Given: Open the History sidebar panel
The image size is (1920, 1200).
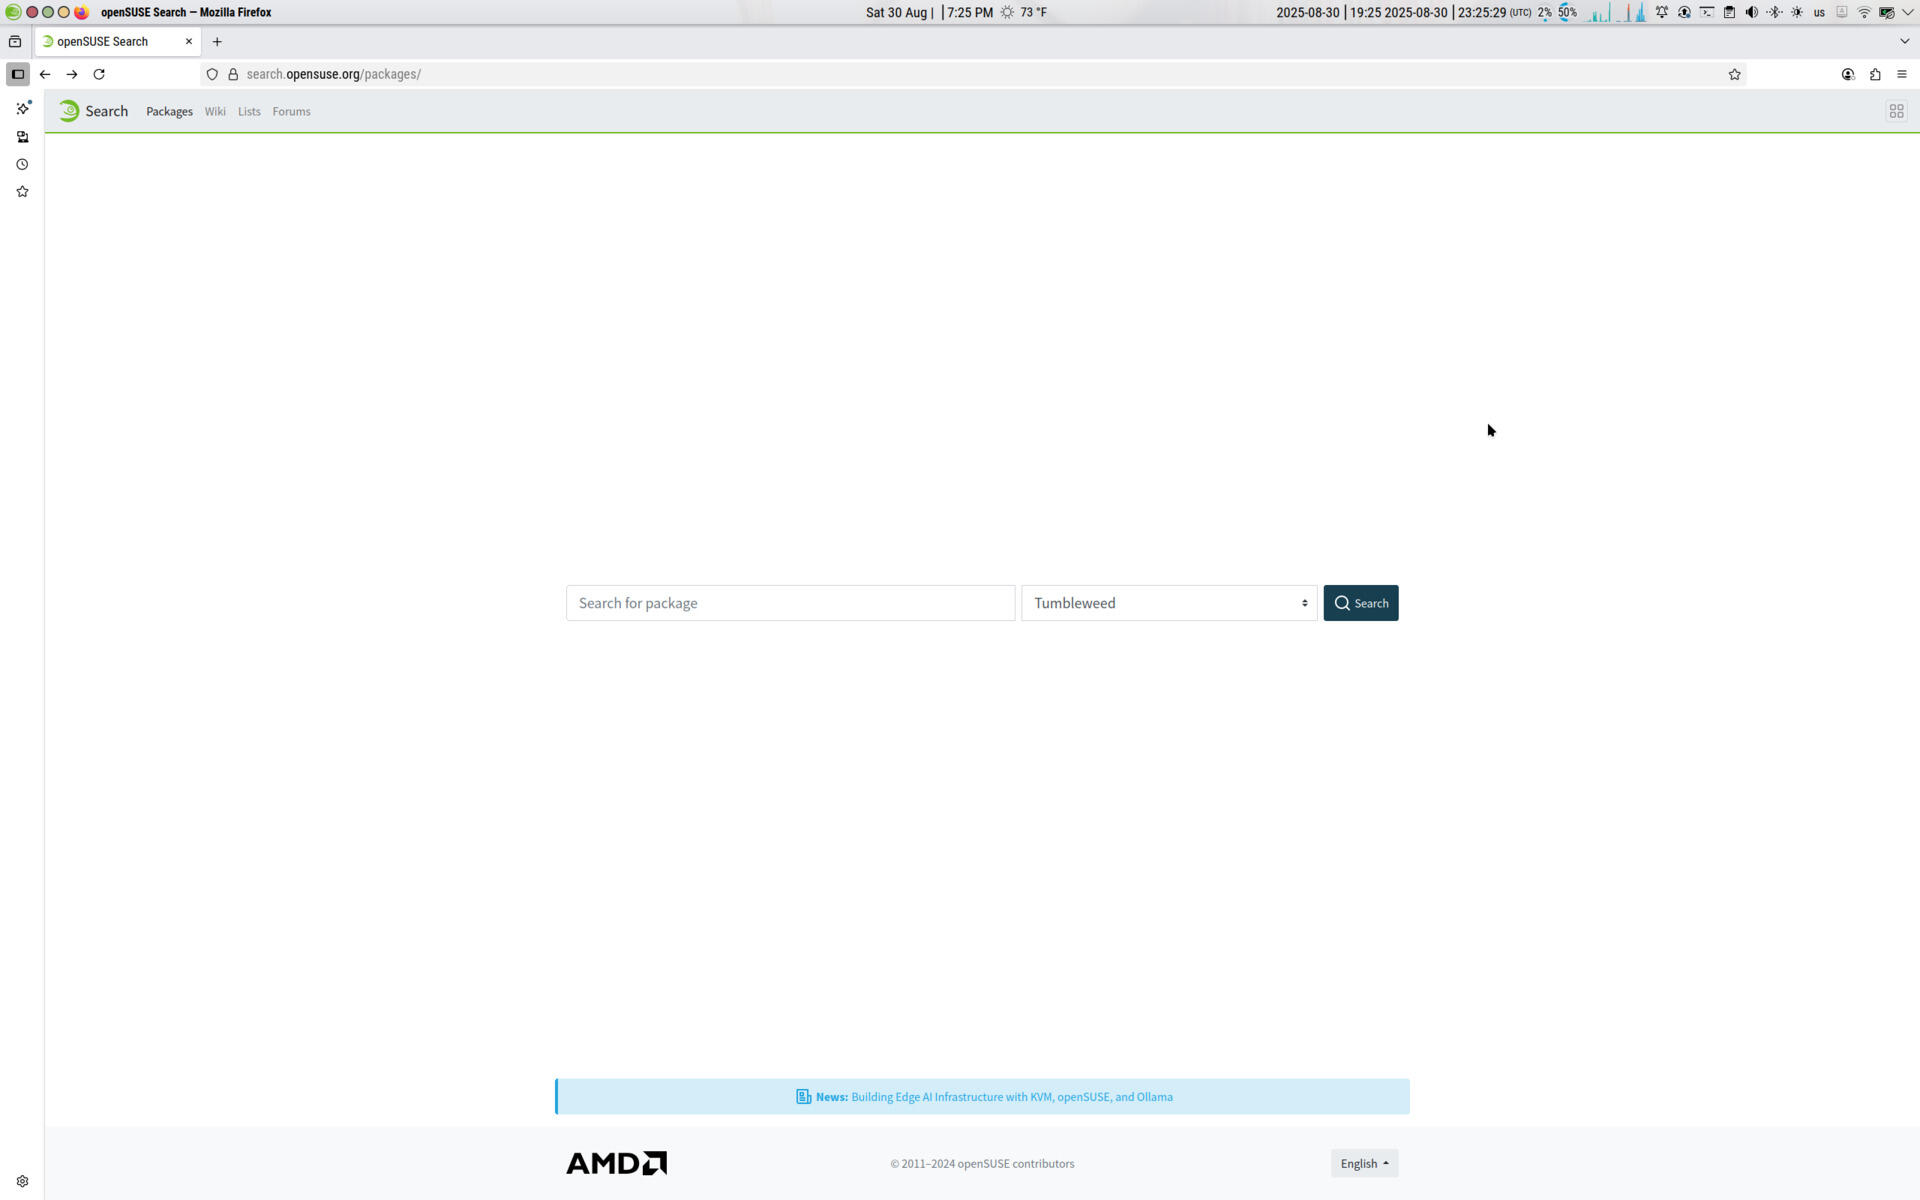Looking at the screenshot, I should pyautogui.click(x=22, y=165).
